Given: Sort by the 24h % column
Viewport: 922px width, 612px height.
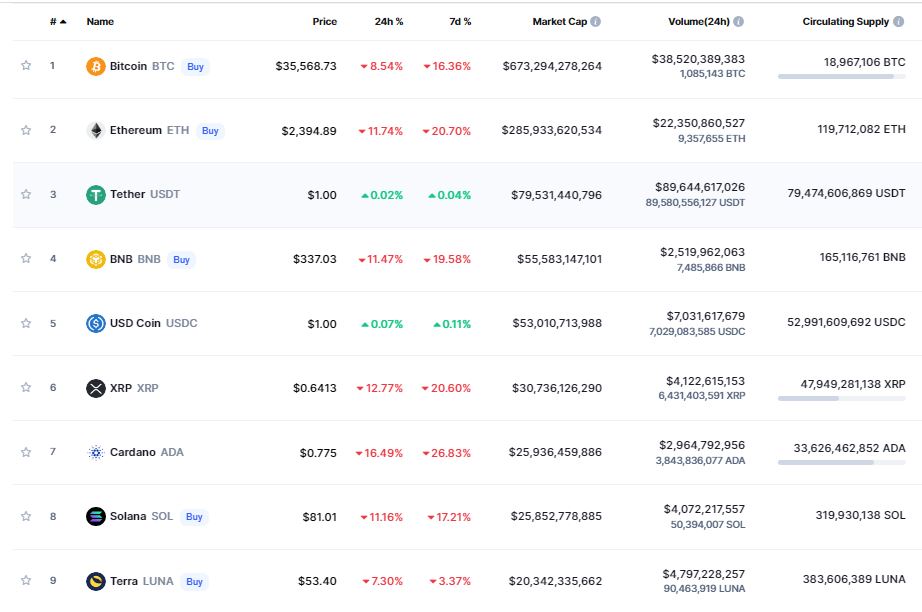Looking at the screenshot, I should click(x=388, y=21).
